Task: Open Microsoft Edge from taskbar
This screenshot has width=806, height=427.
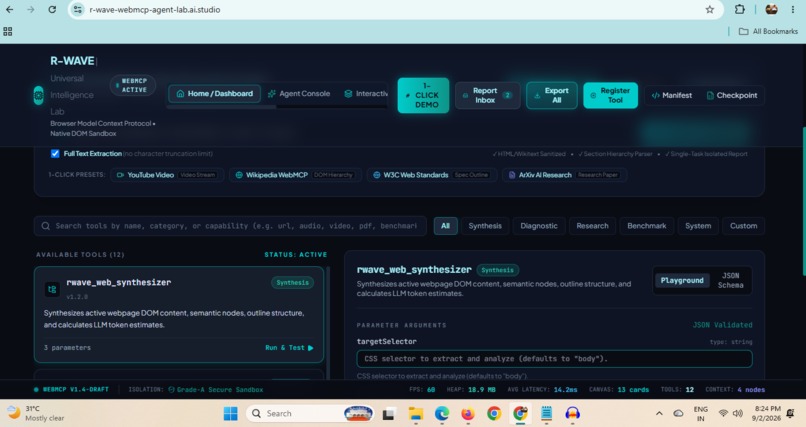Action: [442, 413]
